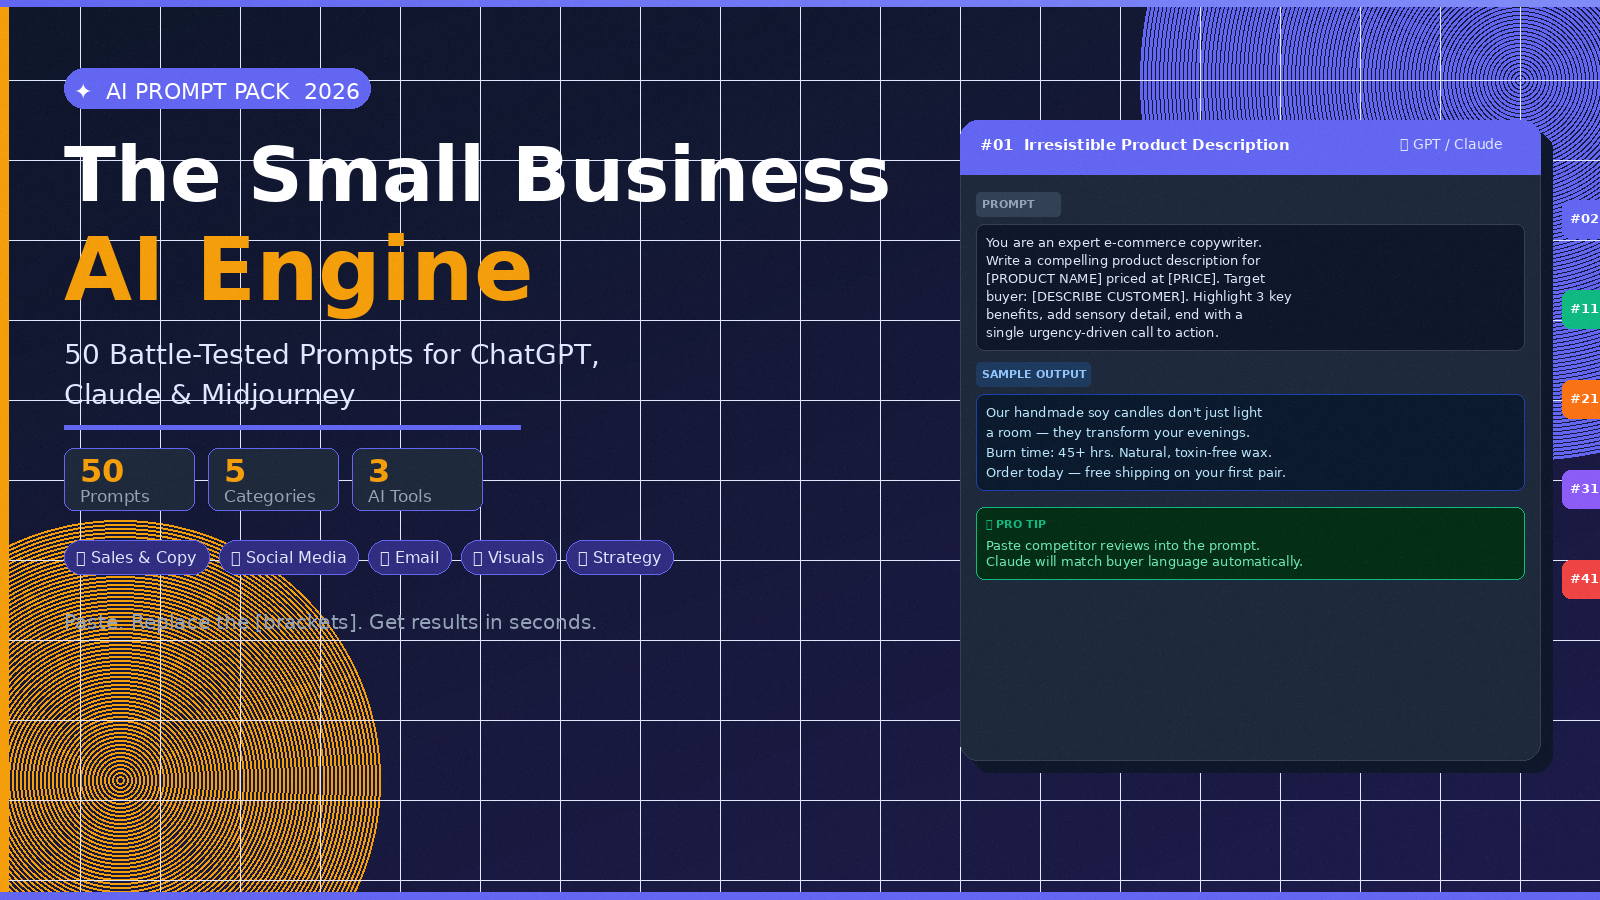Click the 'PRO TIP' label
This screenshot has width=1600, height=900.
coord(1016,524)
